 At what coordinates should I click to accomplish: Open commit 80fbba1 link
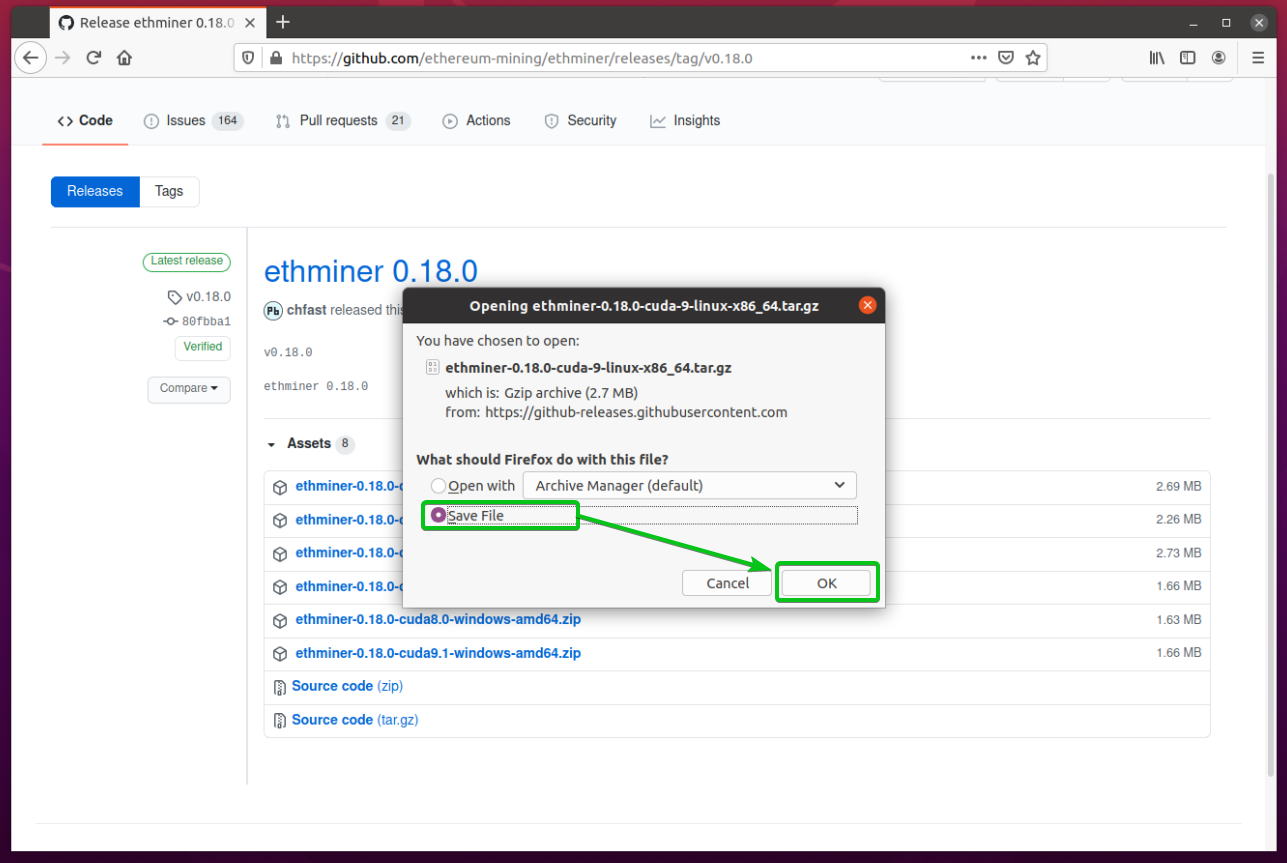pos(198,322)
